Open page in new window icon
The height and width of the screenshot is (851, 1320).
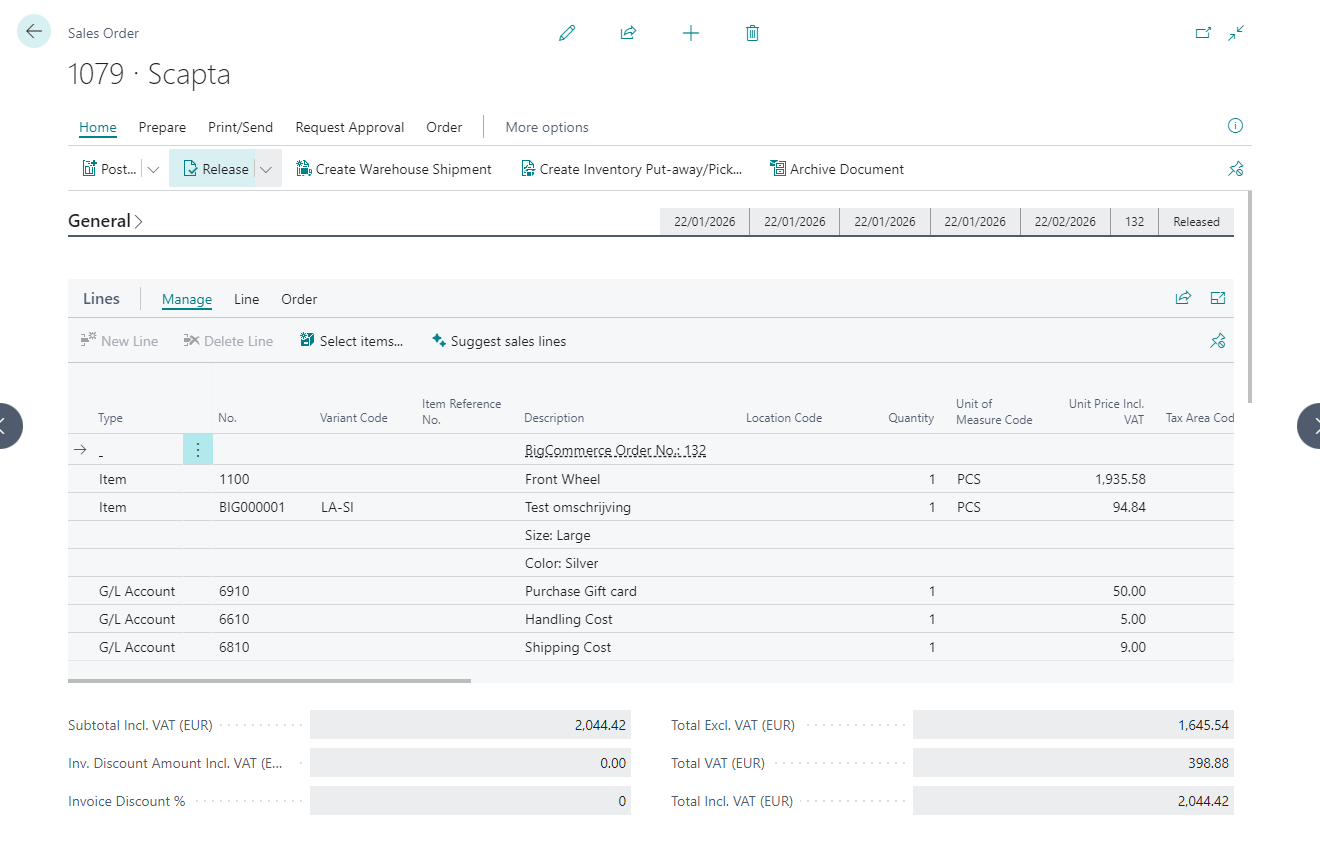tap(1204, 33)
